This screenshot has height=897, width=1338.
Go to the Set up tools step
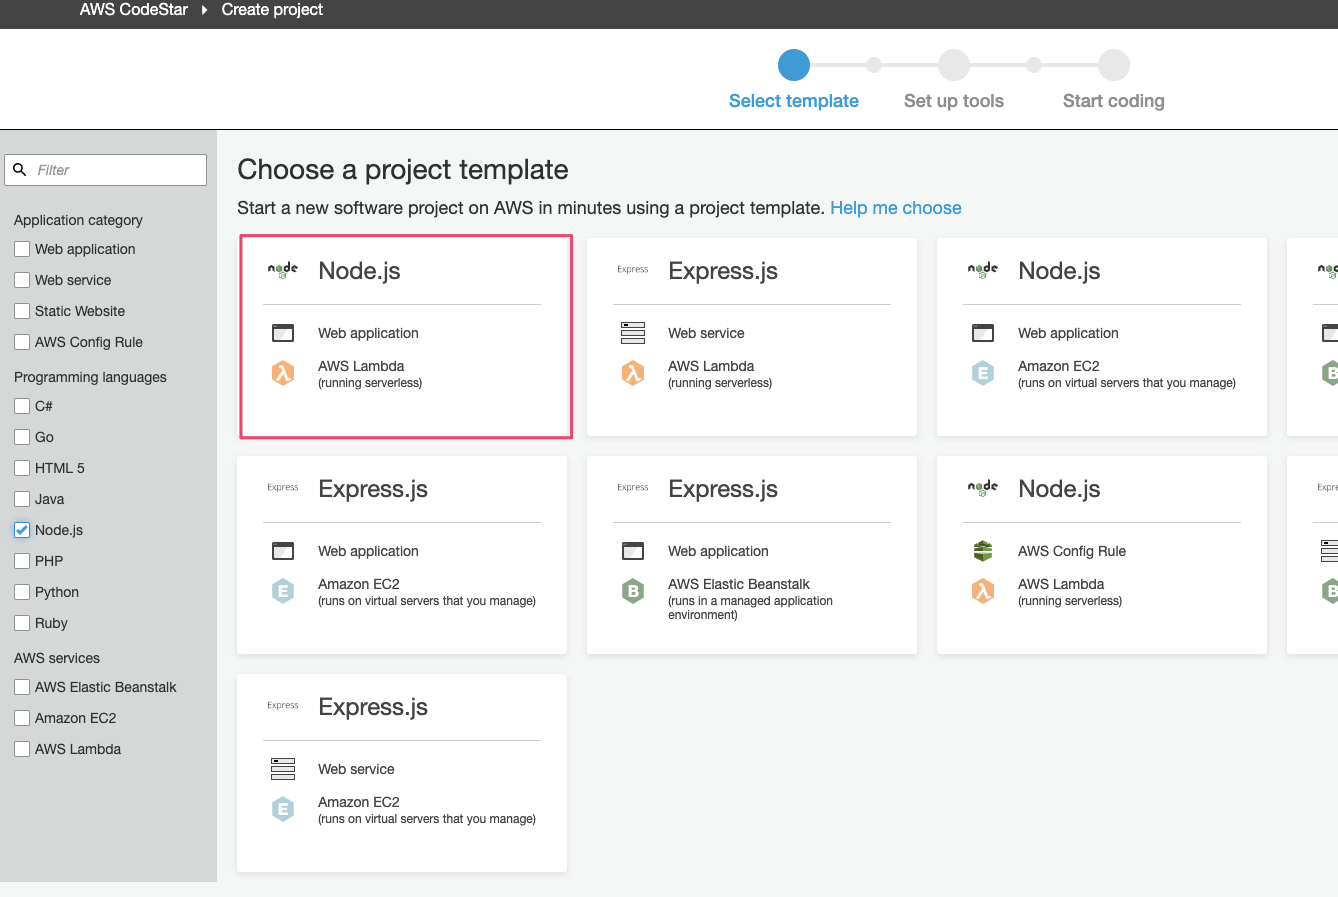(954, 101)
